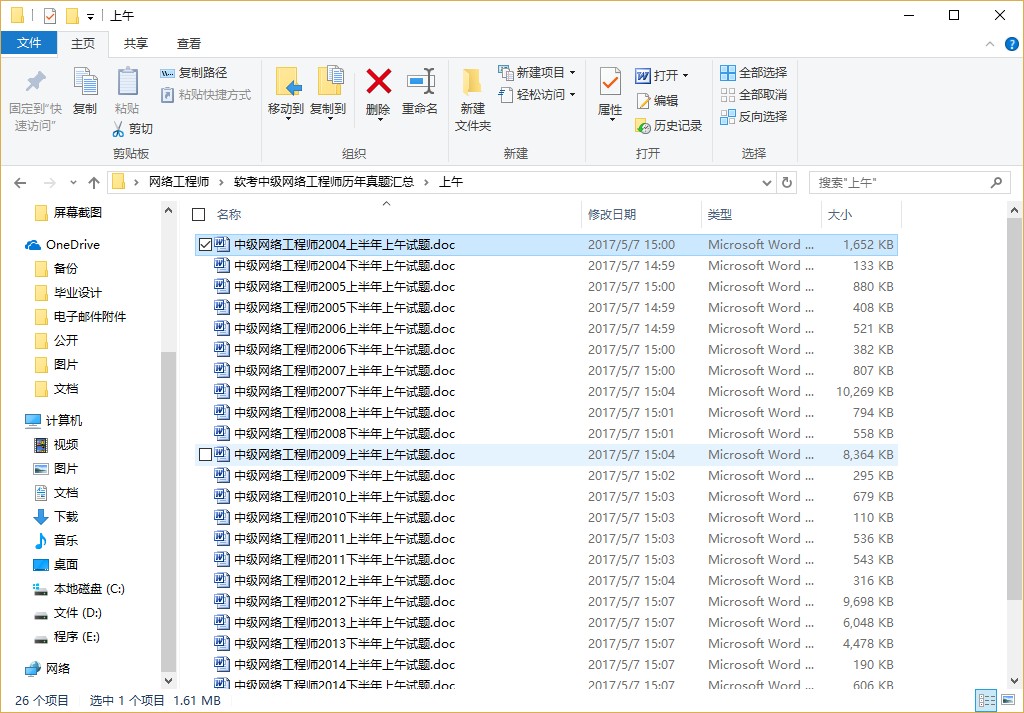Click the Refresh button by address bar

click(x=787, y=183)
